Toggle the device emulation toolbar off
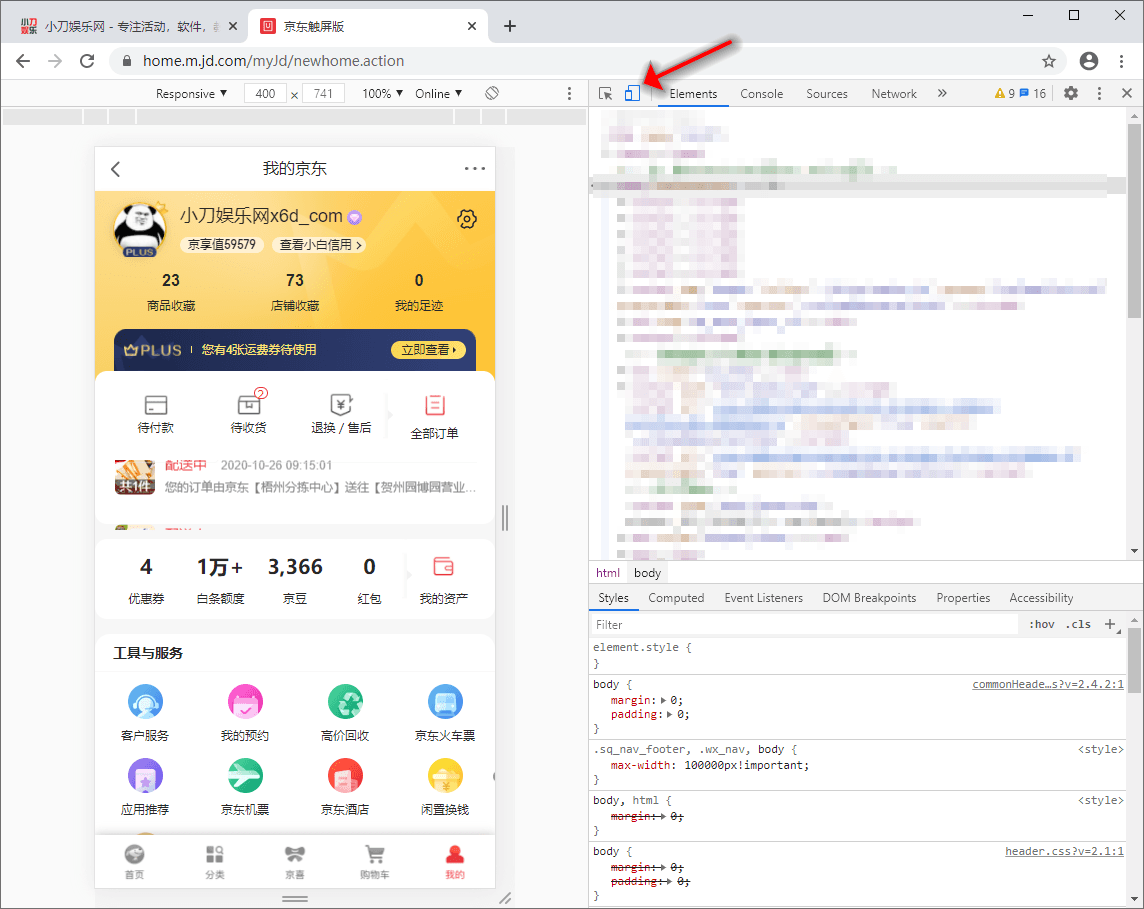1144x909 pixels. [x=631, y=92]
